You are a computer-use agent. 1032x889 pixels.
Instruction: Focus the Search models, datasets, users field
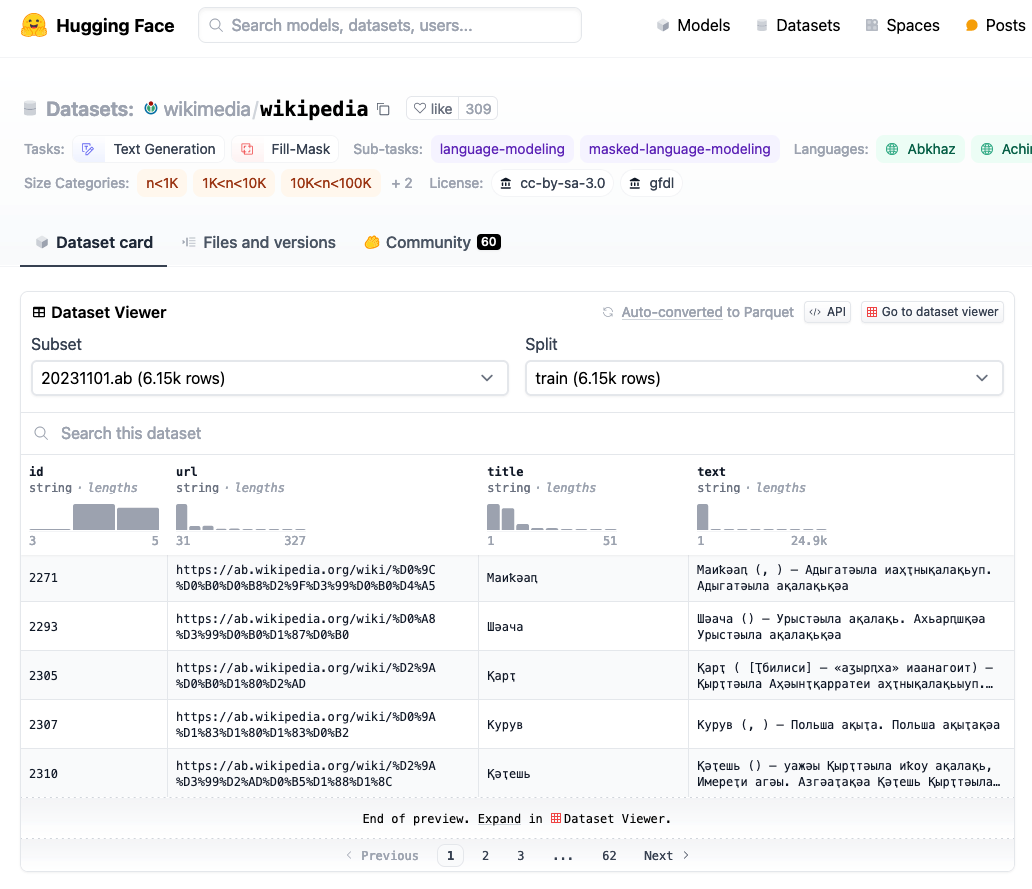[x=390, y=26]
